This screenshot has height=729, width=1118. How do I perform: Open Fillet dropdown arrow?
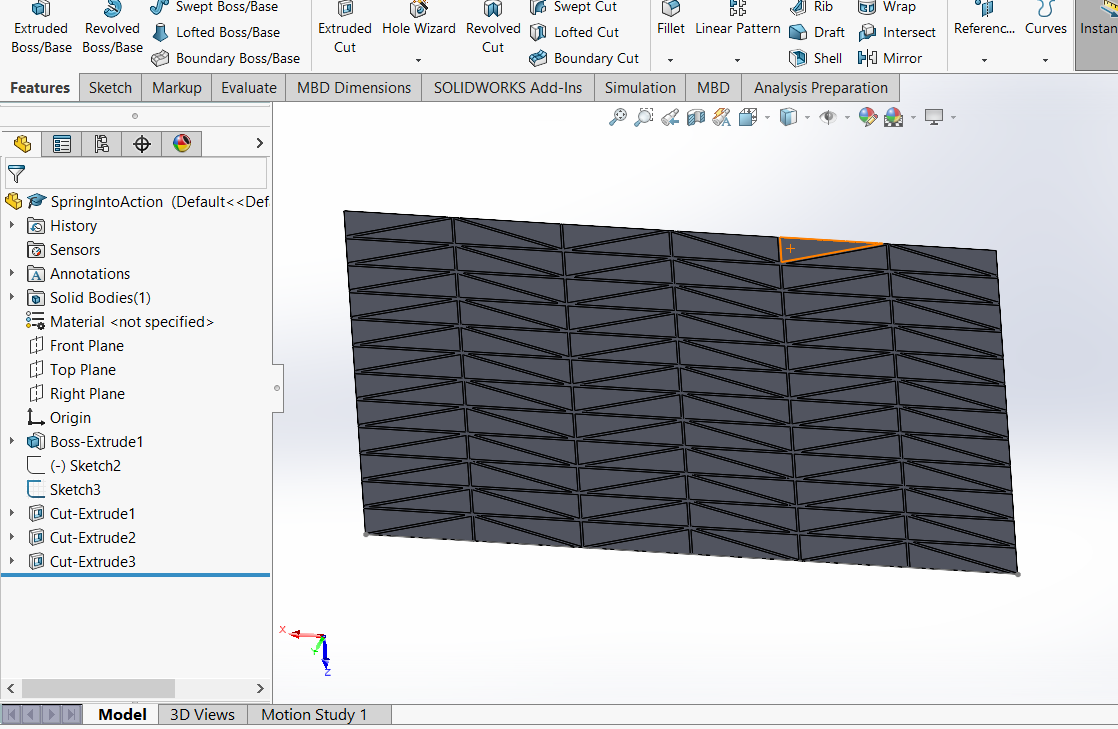click(x=670, y=61)
